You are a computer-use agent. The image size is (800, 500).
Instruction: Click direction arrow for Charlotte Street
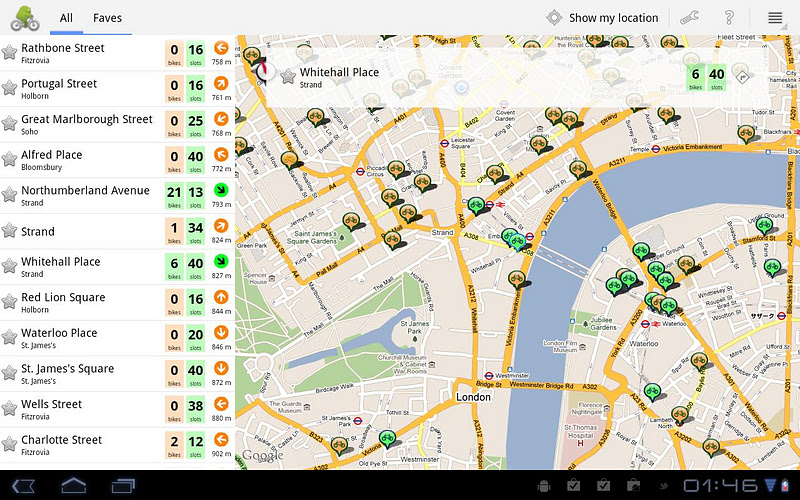221,439
